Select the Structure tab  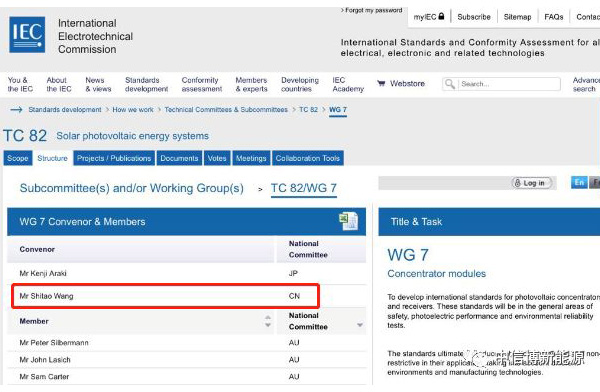52,158
